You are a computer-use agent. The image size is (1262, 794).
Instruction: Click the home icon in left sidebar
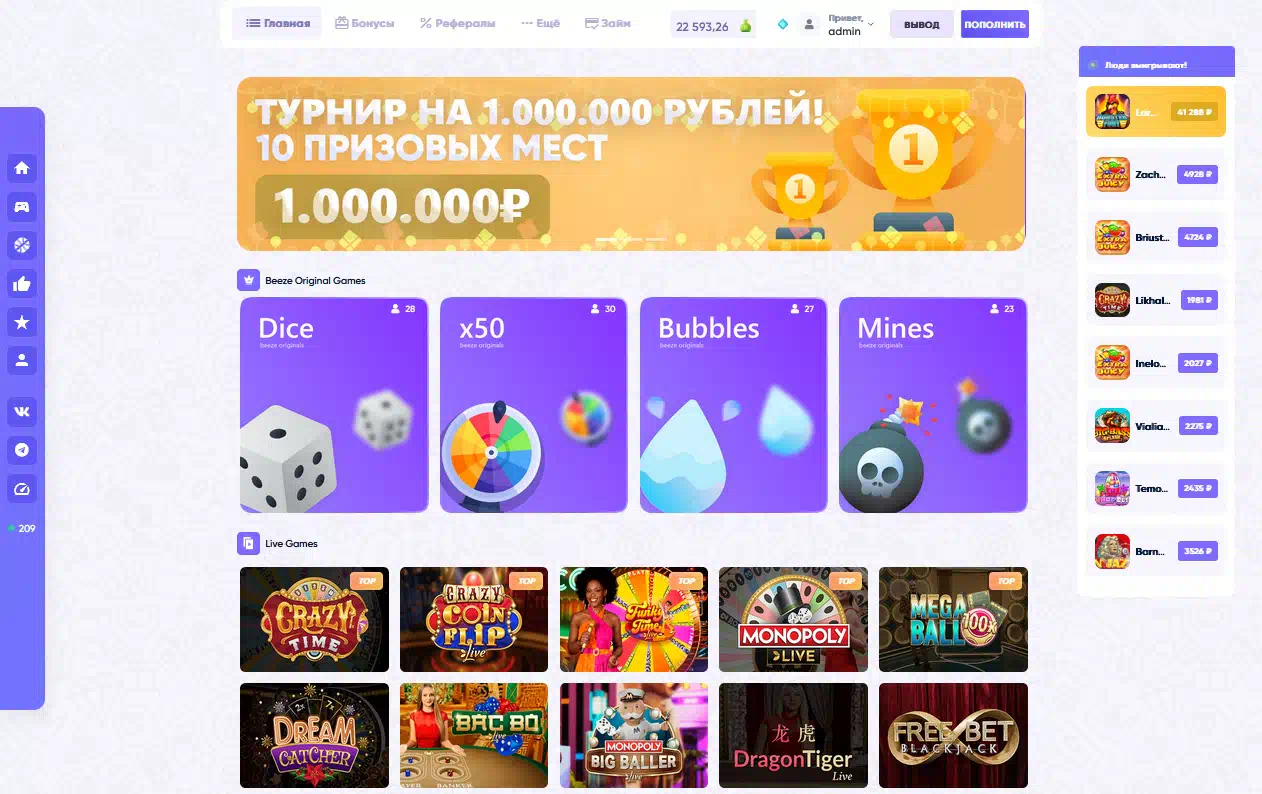[22, 168]
